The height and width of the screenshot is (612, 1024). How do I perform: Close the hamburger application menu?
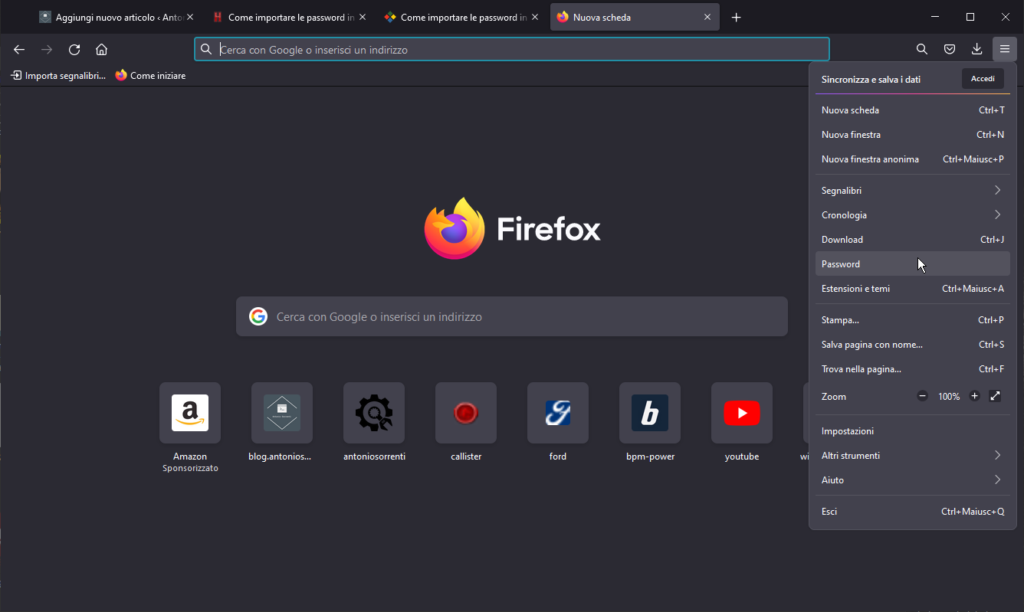1004,49
